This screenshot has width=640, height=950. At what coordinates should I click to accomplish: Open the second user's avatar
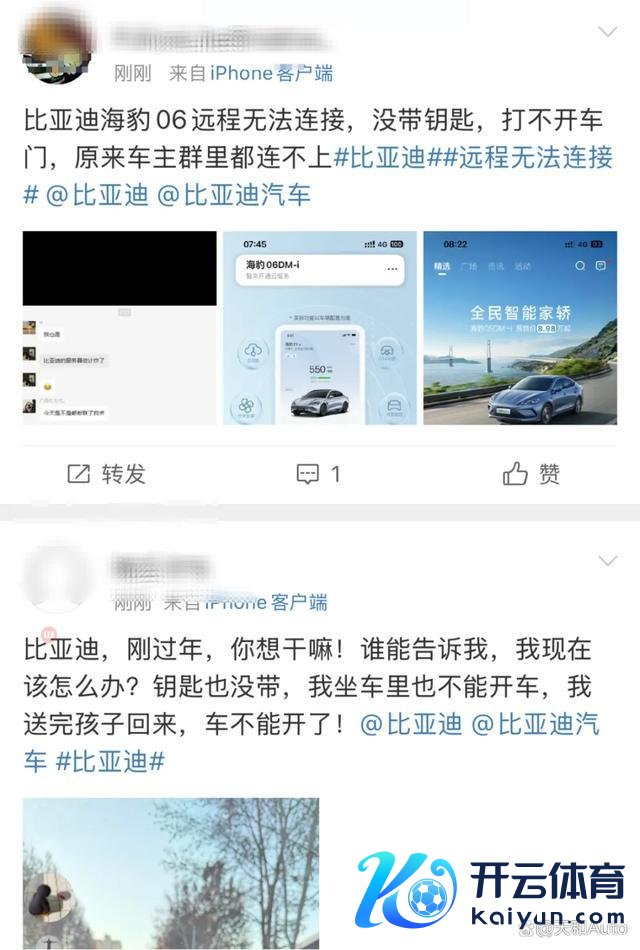[x=57, y=580]
